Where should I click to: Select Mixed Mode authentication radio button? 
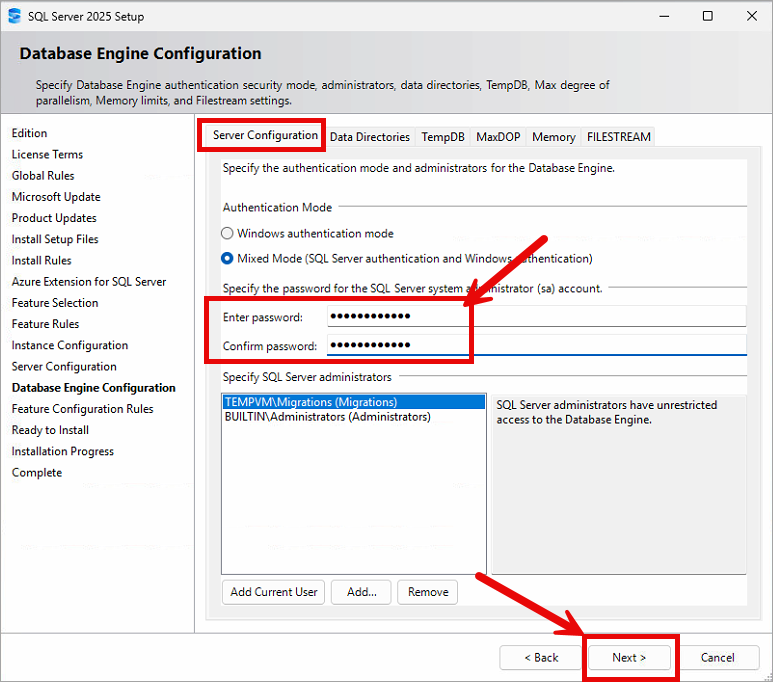tap(228, 258)
